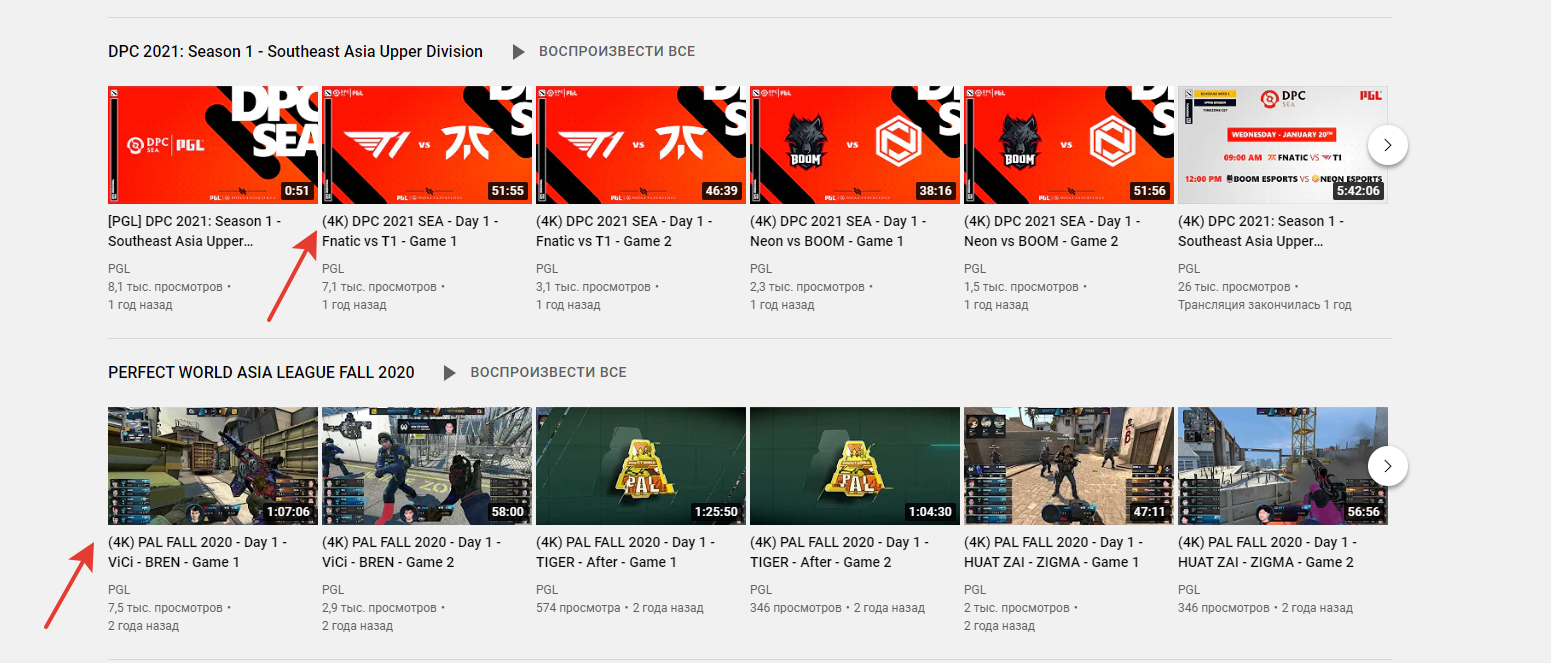This screenshot has height=663, width=1551.
Task: Open title '[PGL] DPC 2021: Season 1' video
Action: point(195,231)
